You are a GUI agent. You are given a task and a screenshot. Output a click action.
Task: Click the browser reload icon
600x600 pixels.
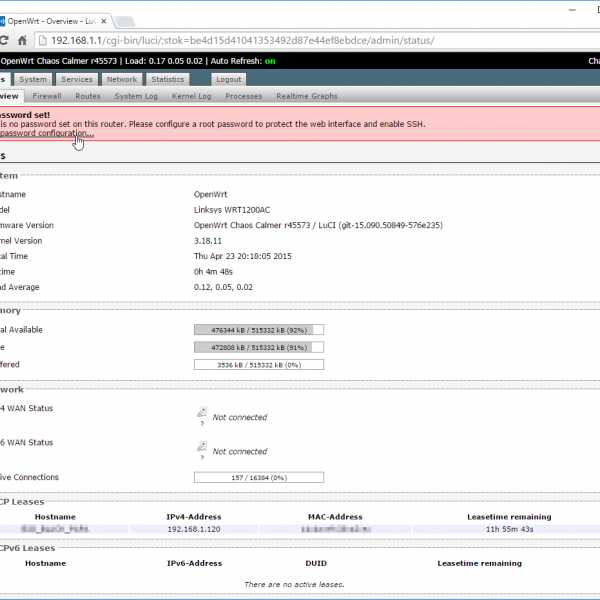coord(5,41)
